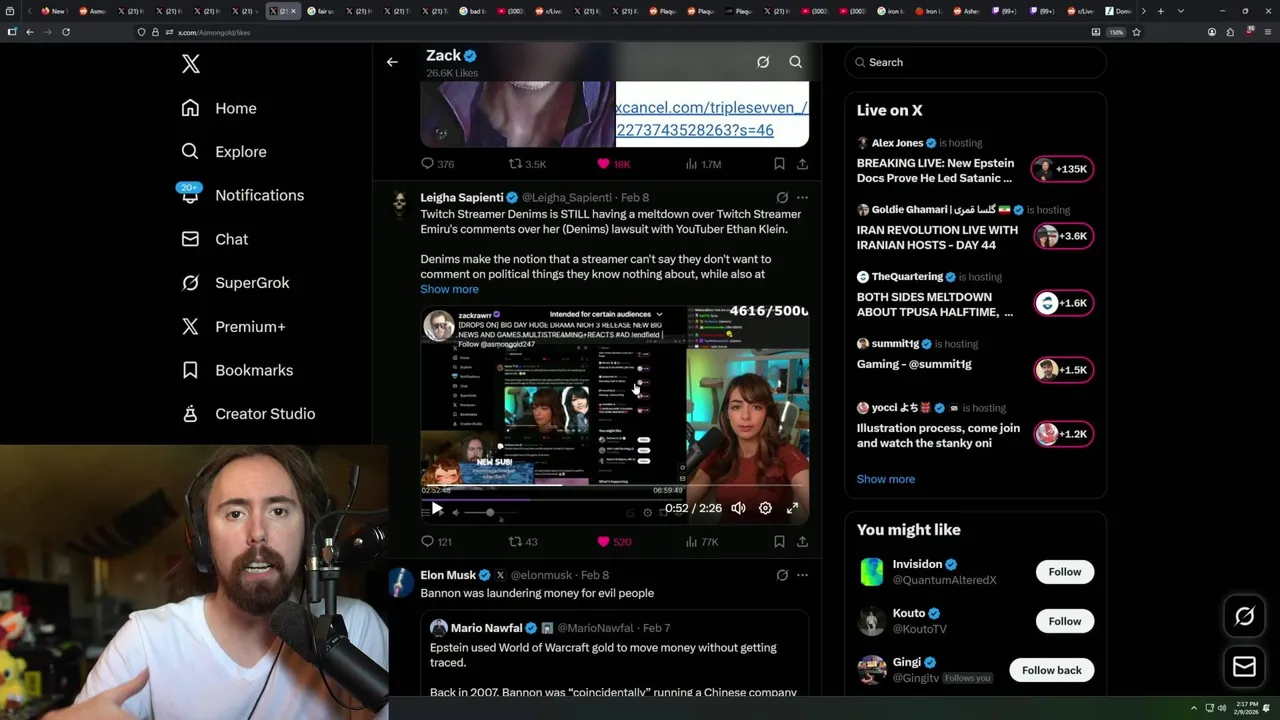This screenshot has height=720, width=1280.
Task: Open the system clock showing 2:17 PM
Action: point(1246,708)
